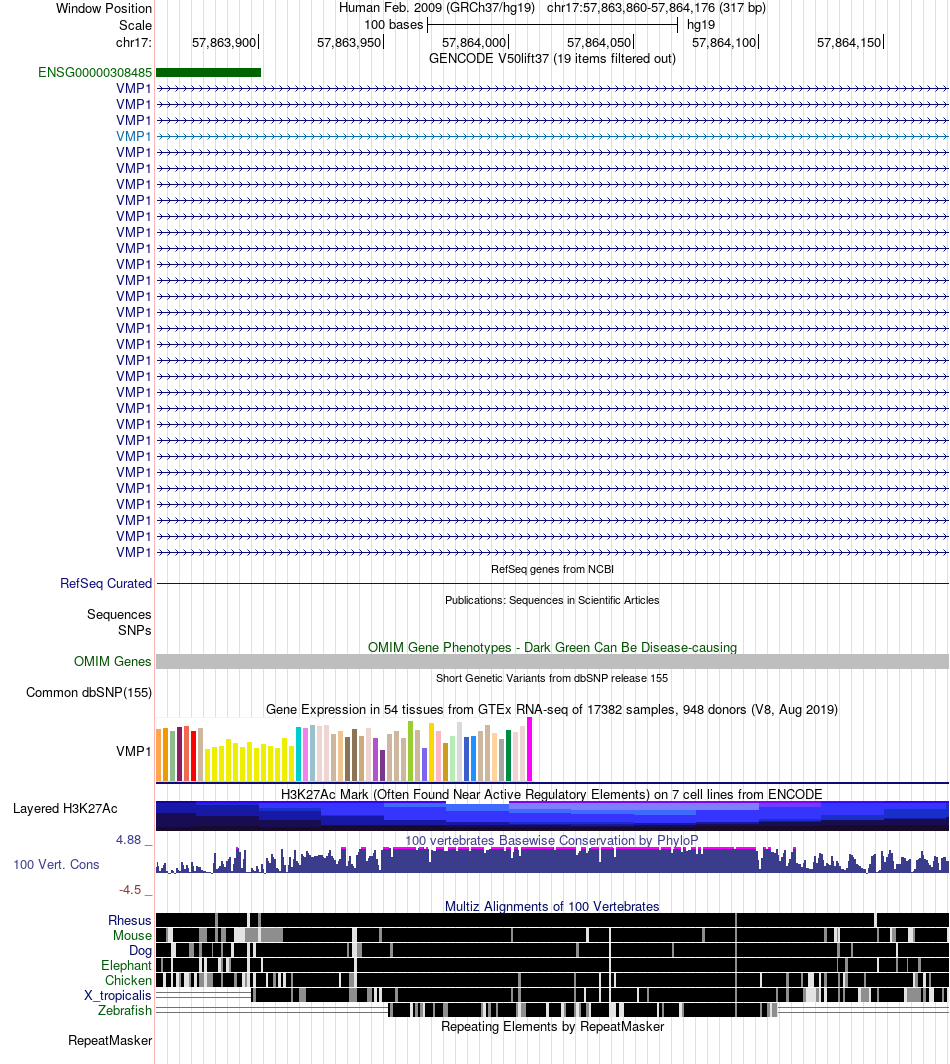
Task: Click the -4.5 lower axis value
Action: click(130, 890)
